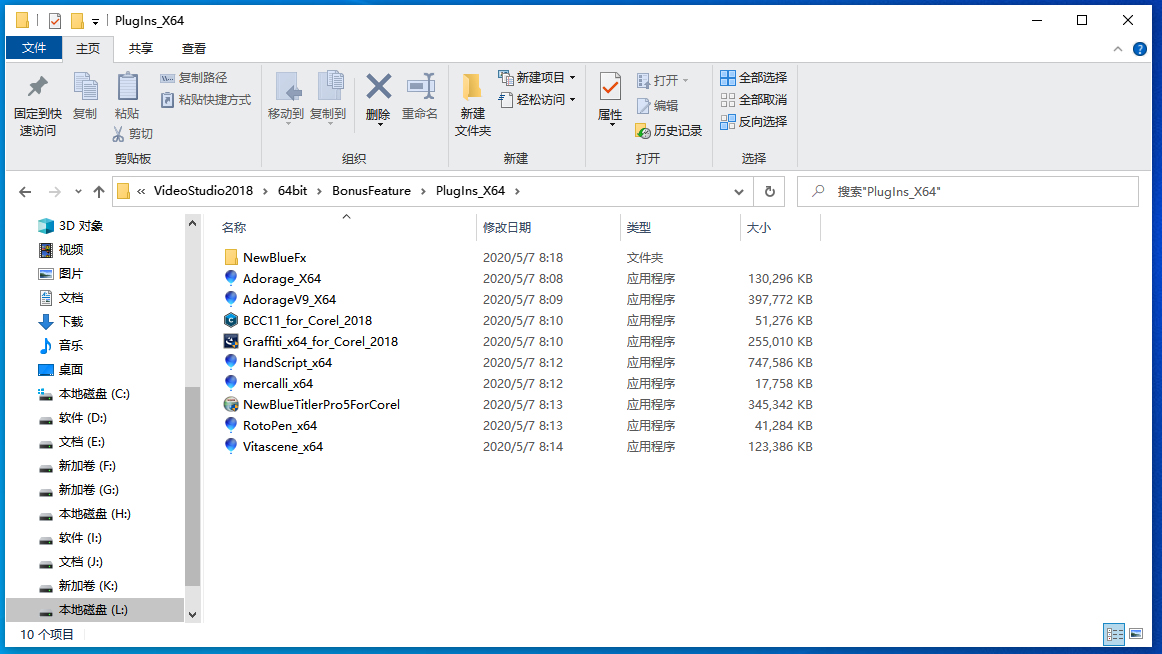This screenshot has width=1162, height=654.
Task: Sort by the 大小 column header
Action: pyautogui.click(x=759, y=228)
